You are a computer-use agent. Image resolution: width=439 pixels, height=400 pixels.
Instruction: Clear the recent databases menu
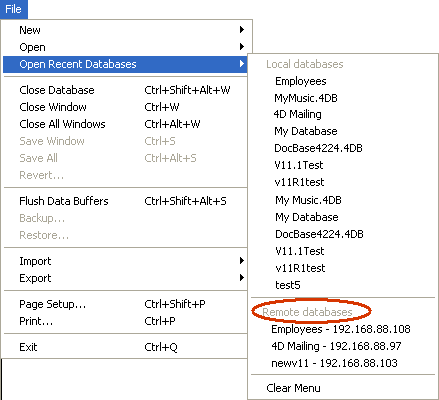[x=293, y=388]
